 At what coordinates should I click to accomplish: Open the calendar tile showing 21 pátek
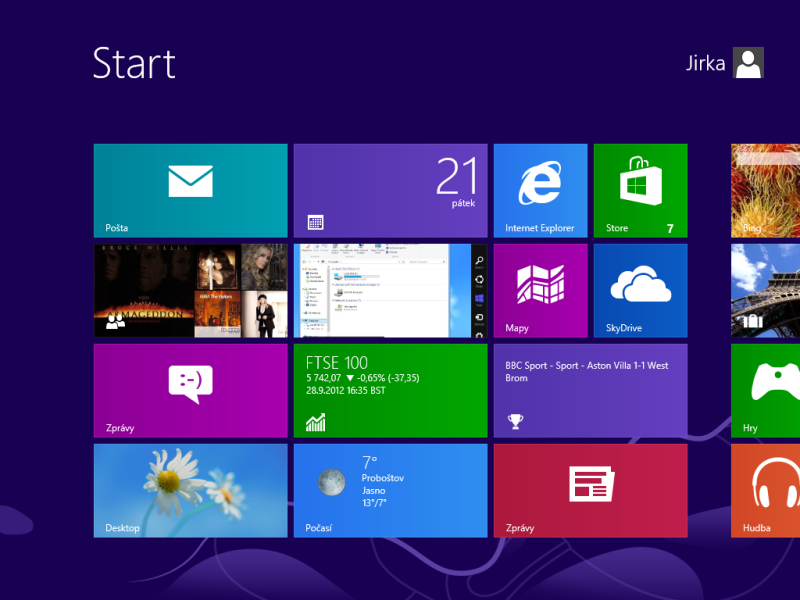[390, 190]
